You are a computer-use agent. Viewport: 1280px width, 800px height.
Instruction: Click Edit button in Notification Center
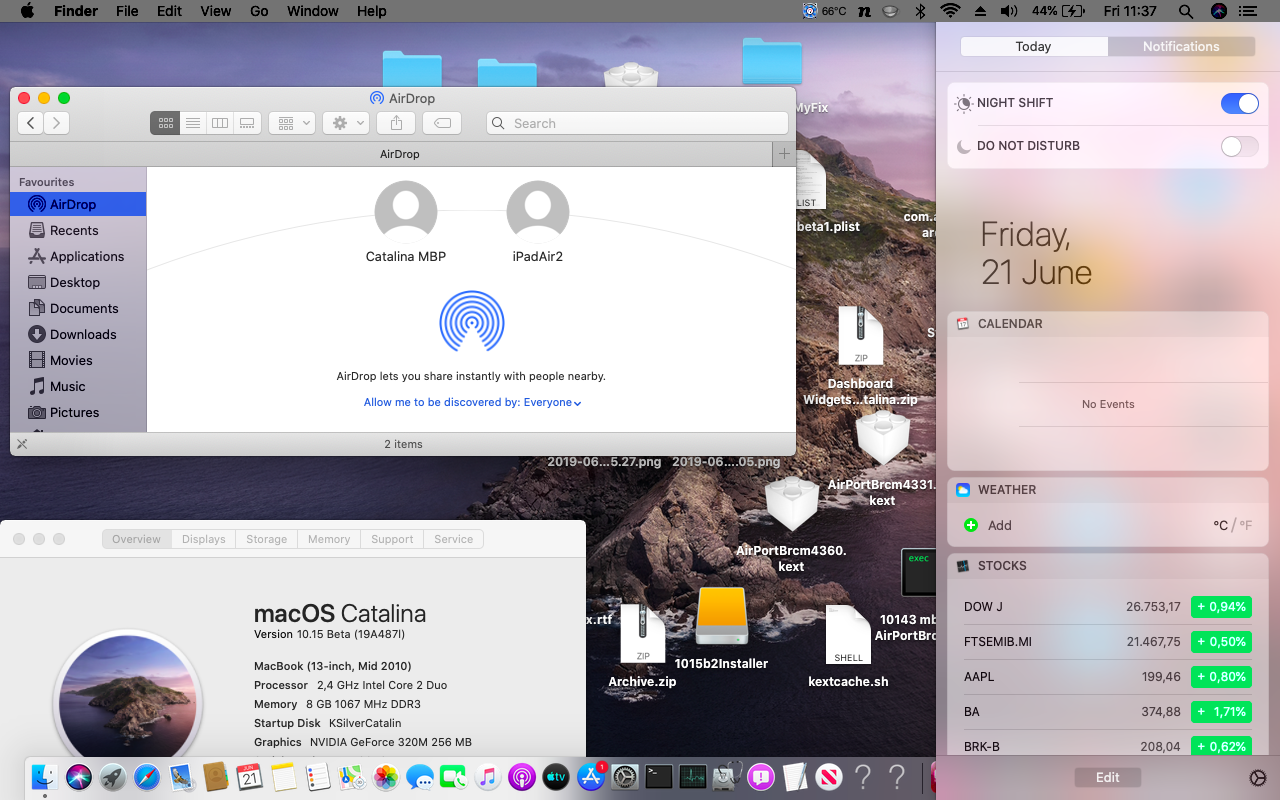tap(1107, 777)
